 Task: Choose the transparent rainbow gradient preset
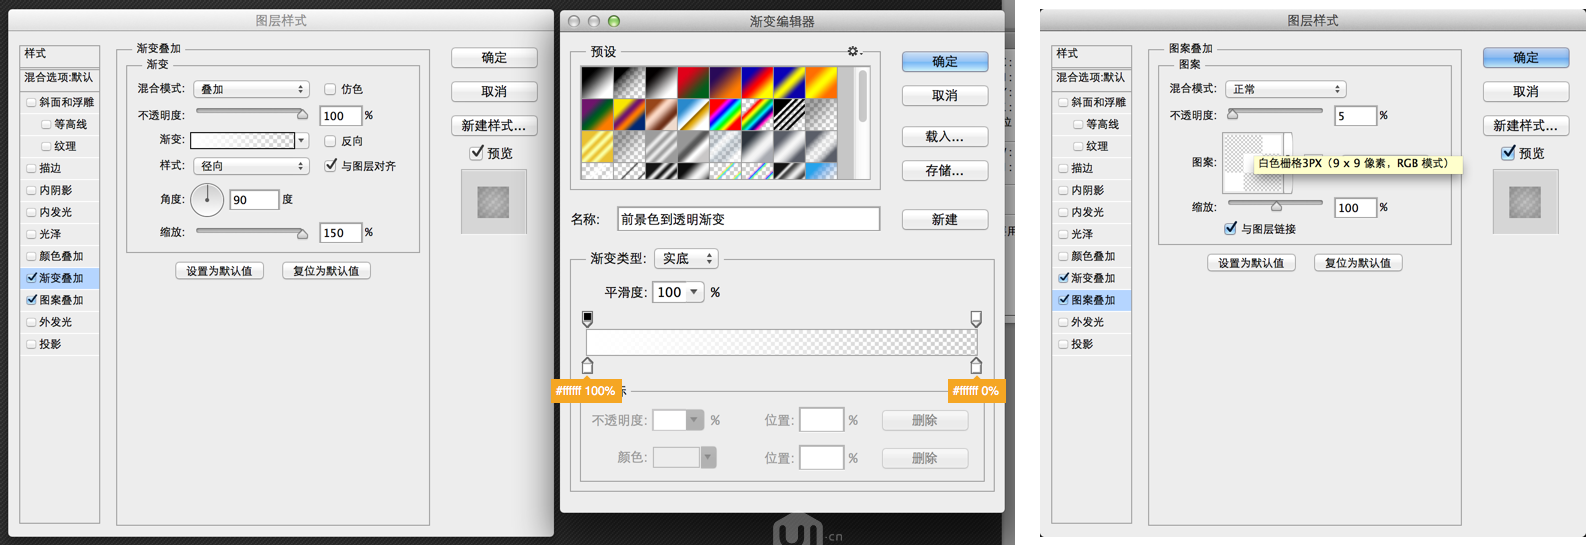click(x=757, y=114)
